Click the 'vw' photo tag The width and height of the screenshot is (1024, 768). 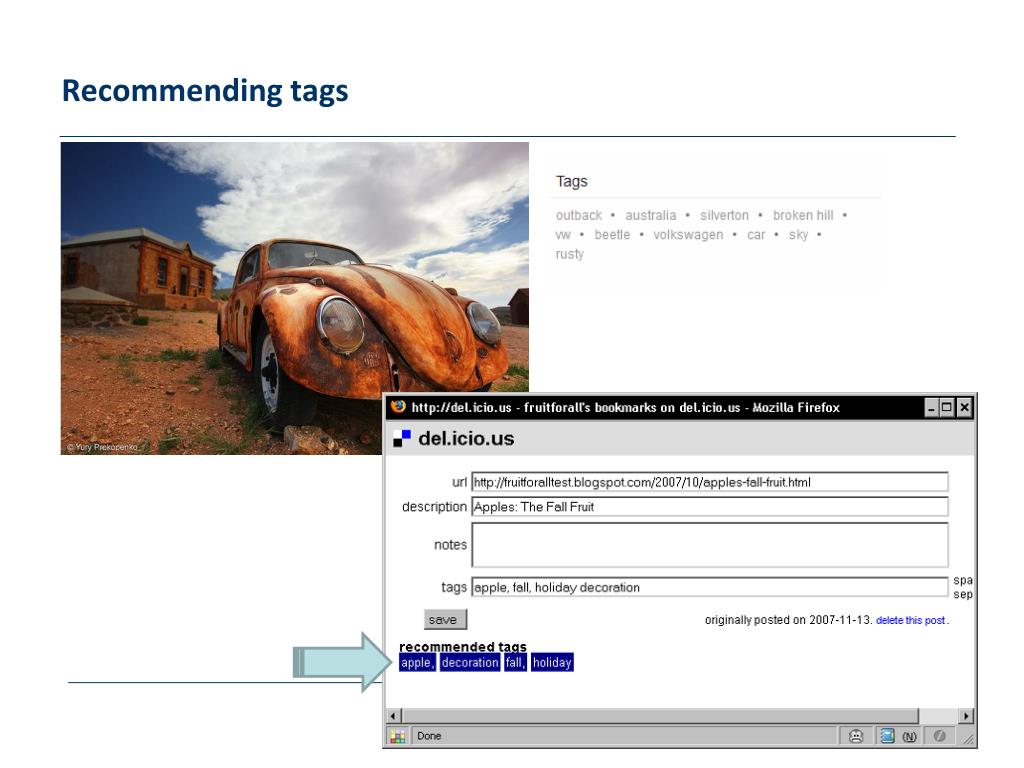563,235
